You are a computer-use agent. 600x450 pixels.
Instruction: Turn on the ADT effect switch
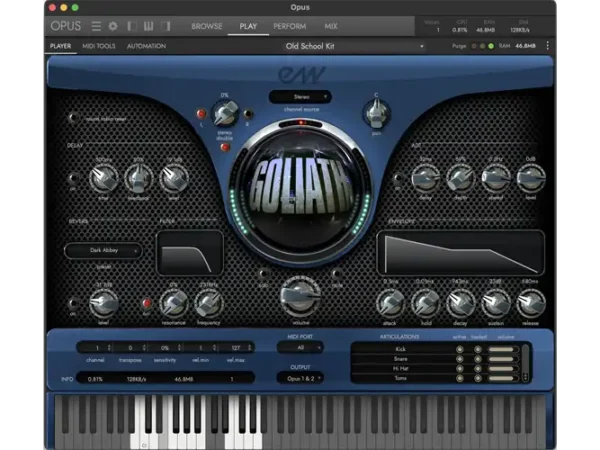(x=398, y=178)
